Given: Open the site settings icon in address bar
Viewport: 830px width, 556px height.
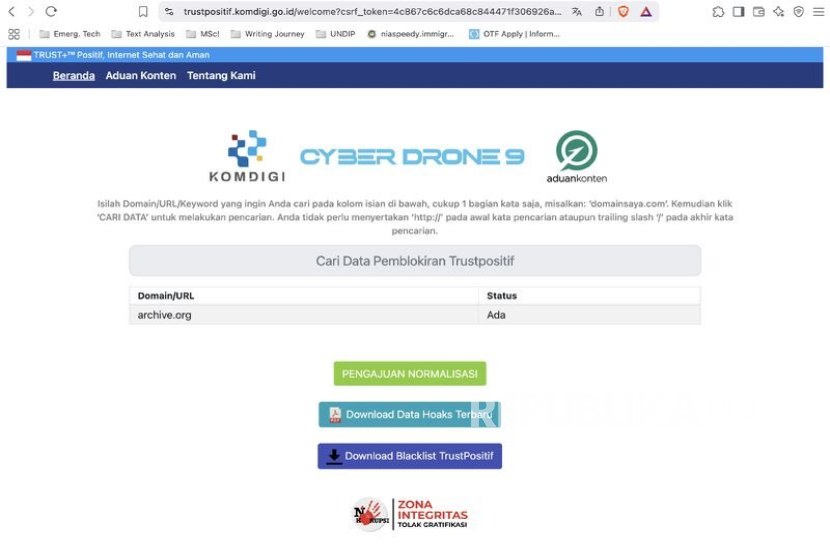Looking at the screenshot, I should [169, 11].
